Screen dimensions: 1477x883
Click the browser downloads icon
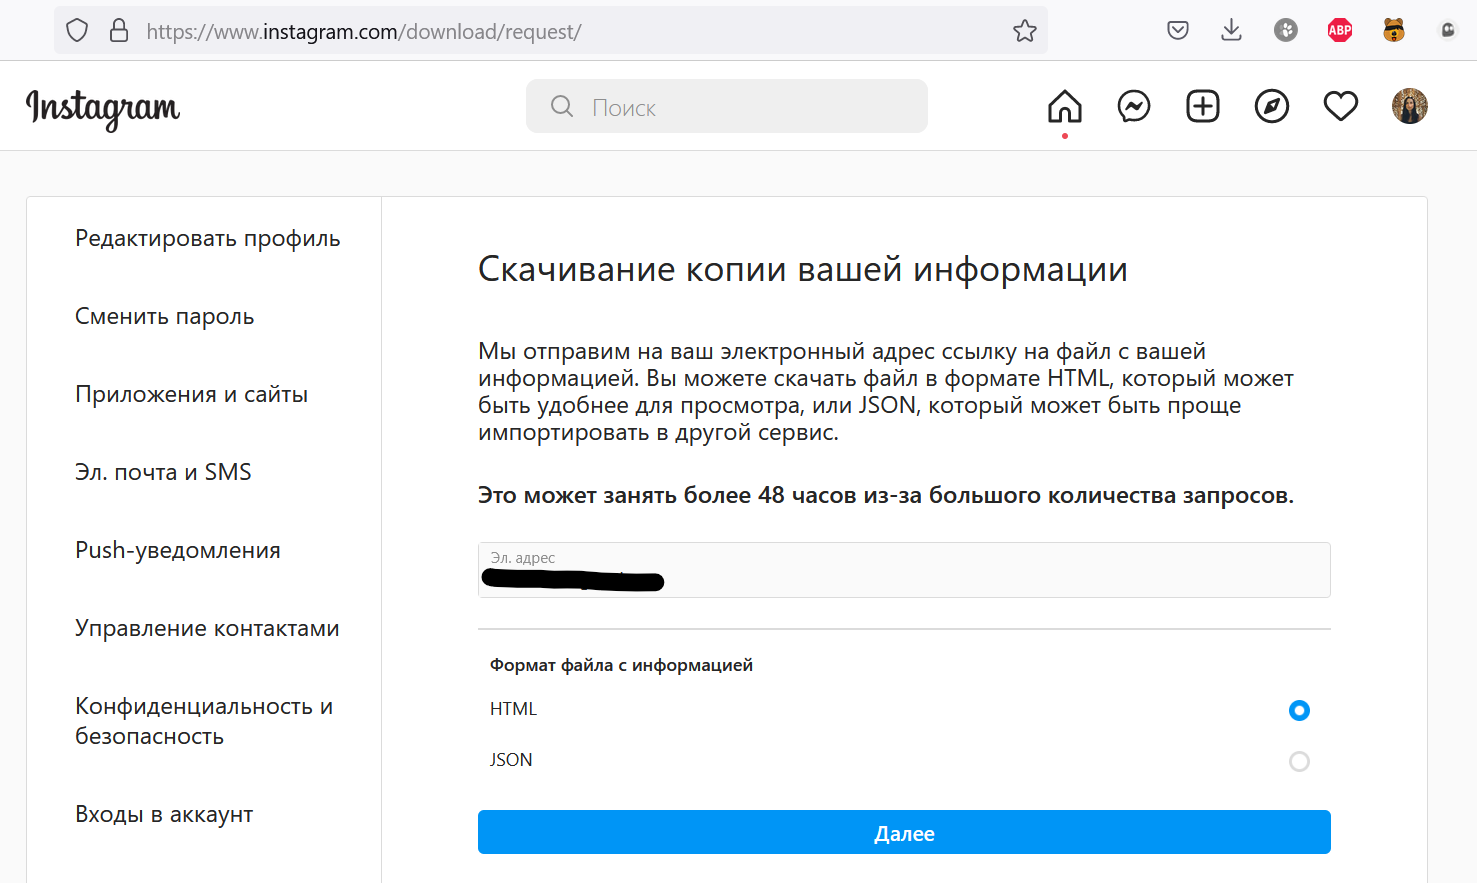[x=1231, y=29]
